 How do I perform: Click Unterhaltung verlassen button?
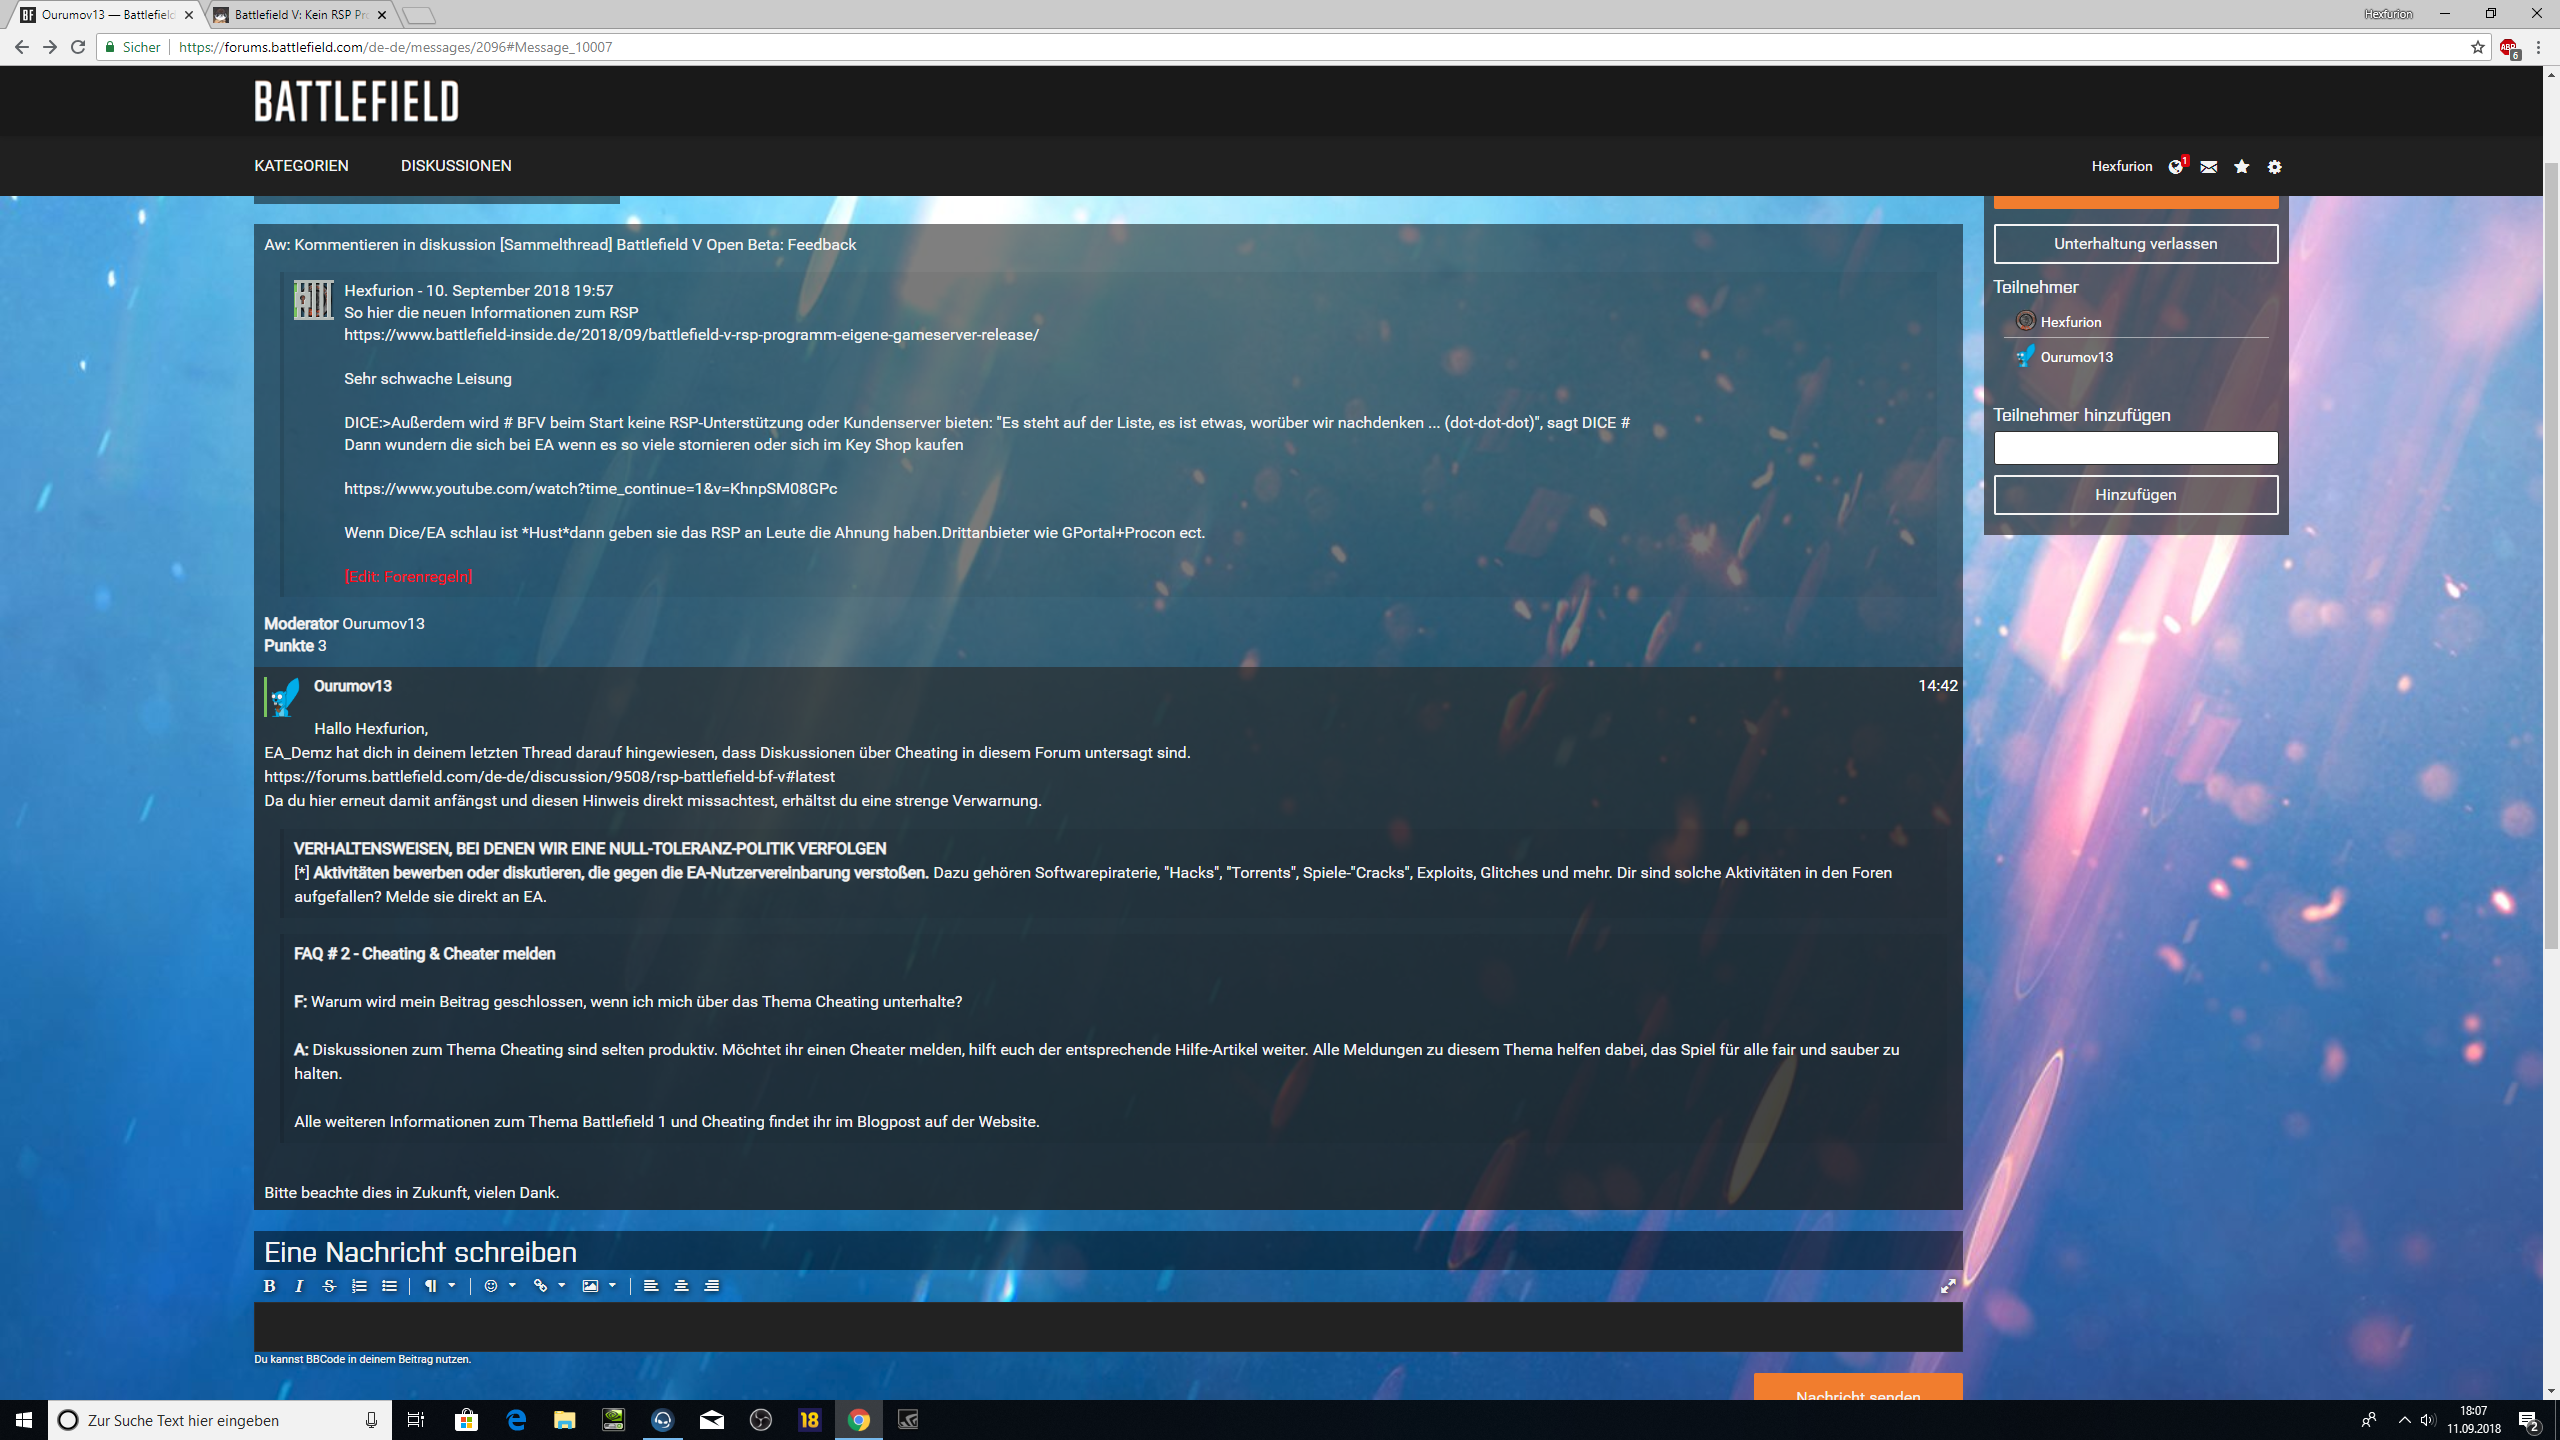[2135, 244]
